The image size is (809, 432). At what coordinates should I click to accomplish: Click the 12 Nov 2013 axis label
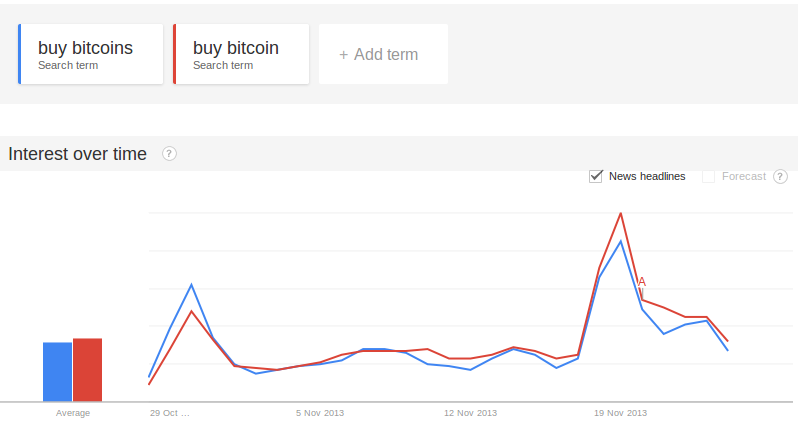[x=471, y=413]
